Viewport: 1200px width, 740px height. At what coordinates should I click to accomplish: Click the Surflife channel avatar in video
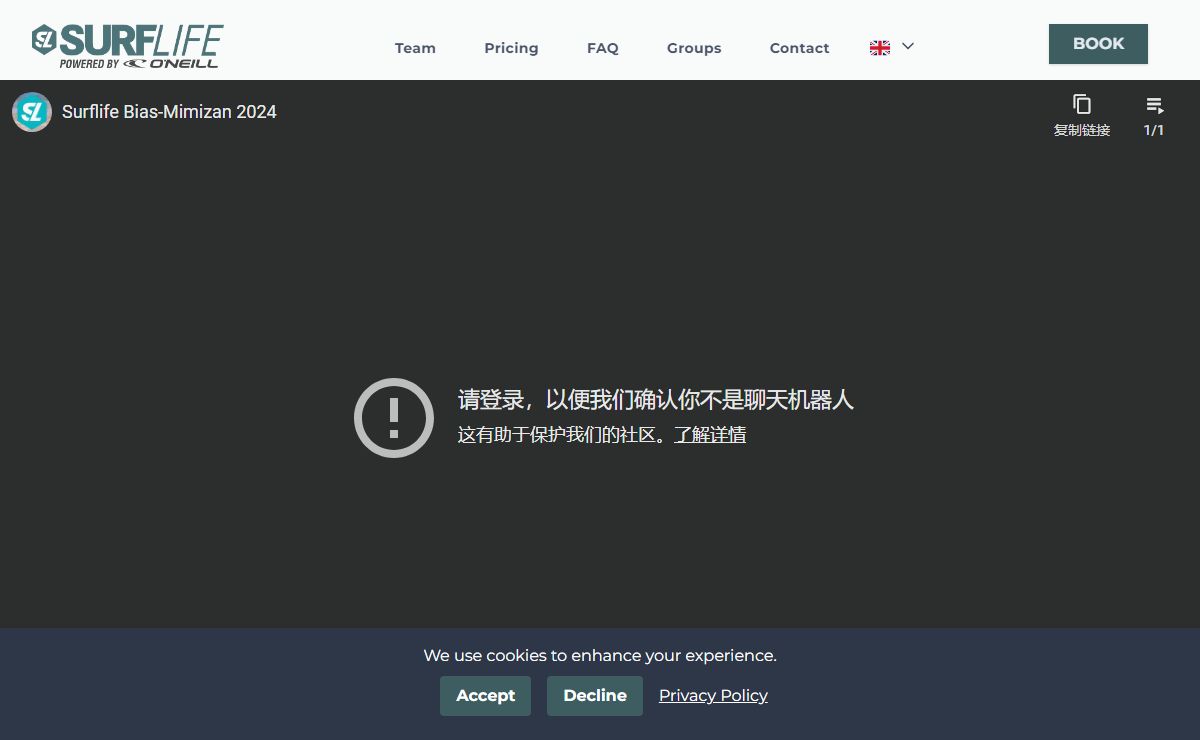(x=32, y=112)
